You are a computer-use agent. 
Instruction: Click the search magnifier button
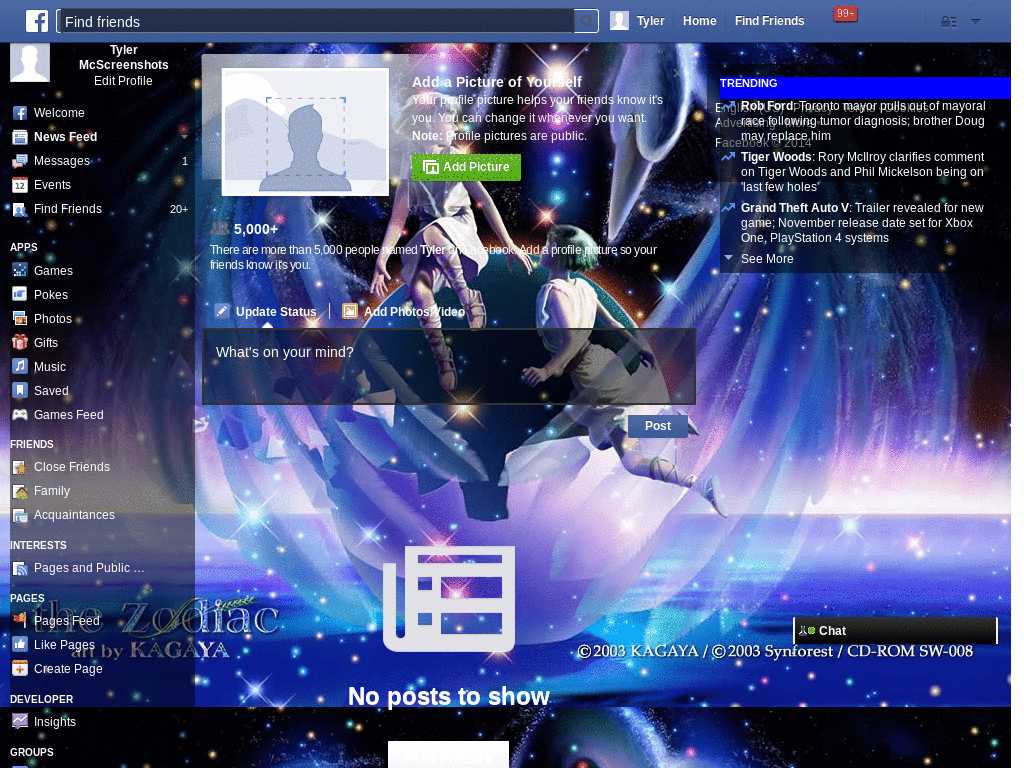tap(586, 22)
